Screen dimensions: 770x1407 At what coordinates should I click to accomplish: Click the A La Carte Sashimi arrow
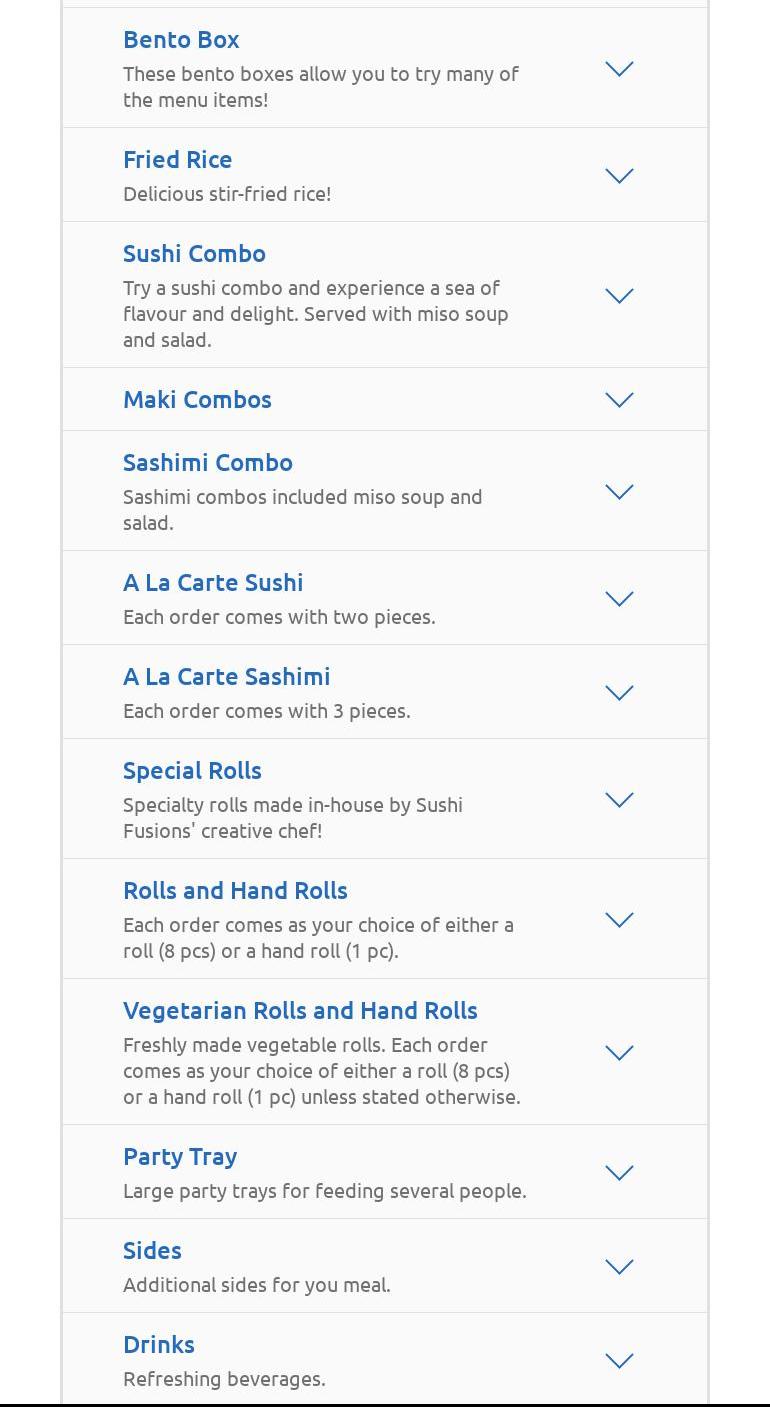tap(620, 693)
